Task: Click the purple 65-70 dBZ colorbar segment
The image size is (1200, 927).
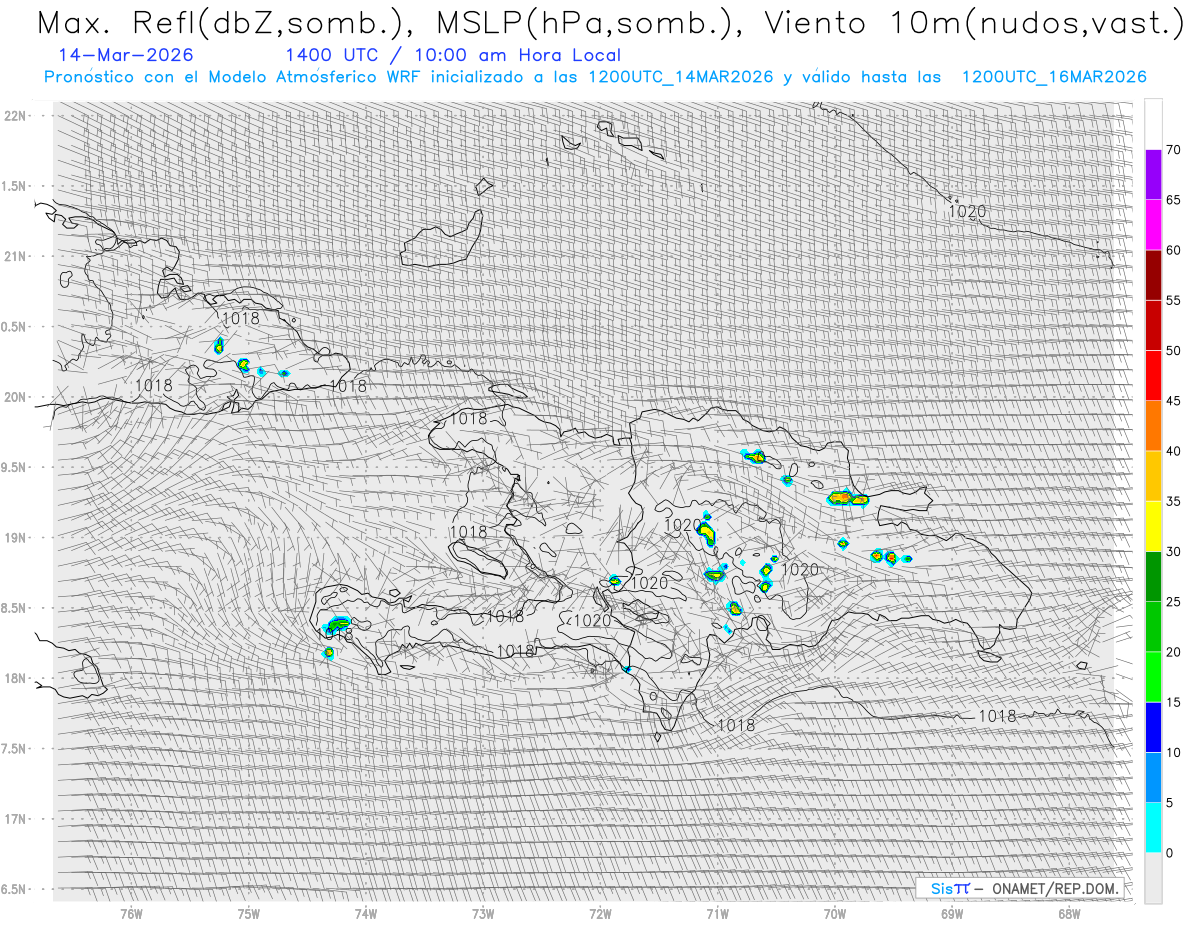Action: click(x=1153, y=174)
